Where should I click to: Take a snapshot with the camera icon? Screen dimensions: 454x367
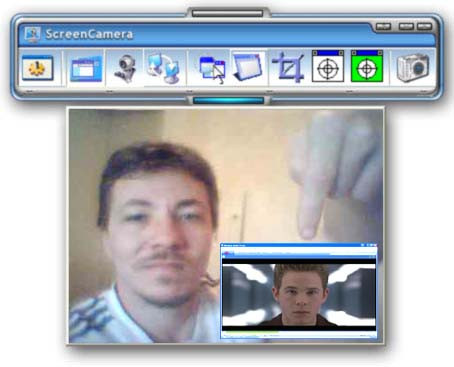(413, 68)
